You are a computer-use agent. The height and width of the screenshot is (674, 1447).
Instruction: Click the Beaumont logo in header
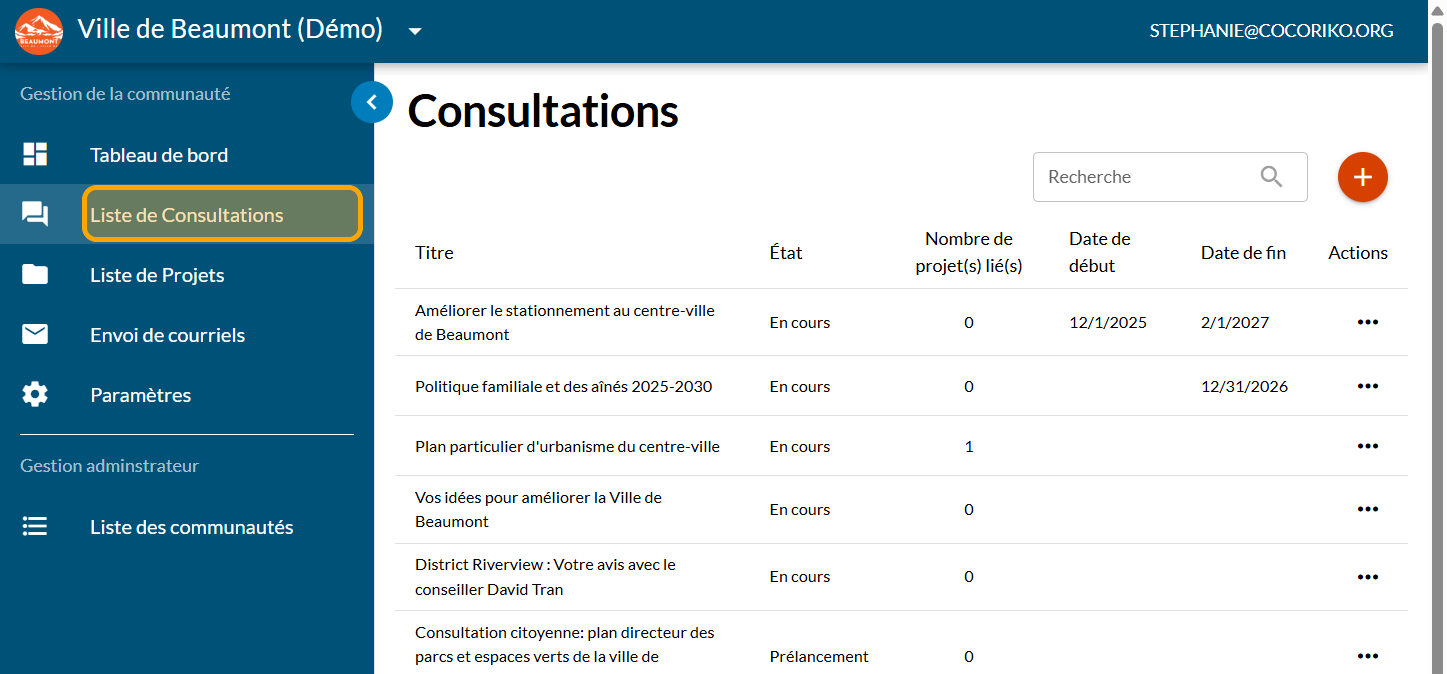click(38, 31)
